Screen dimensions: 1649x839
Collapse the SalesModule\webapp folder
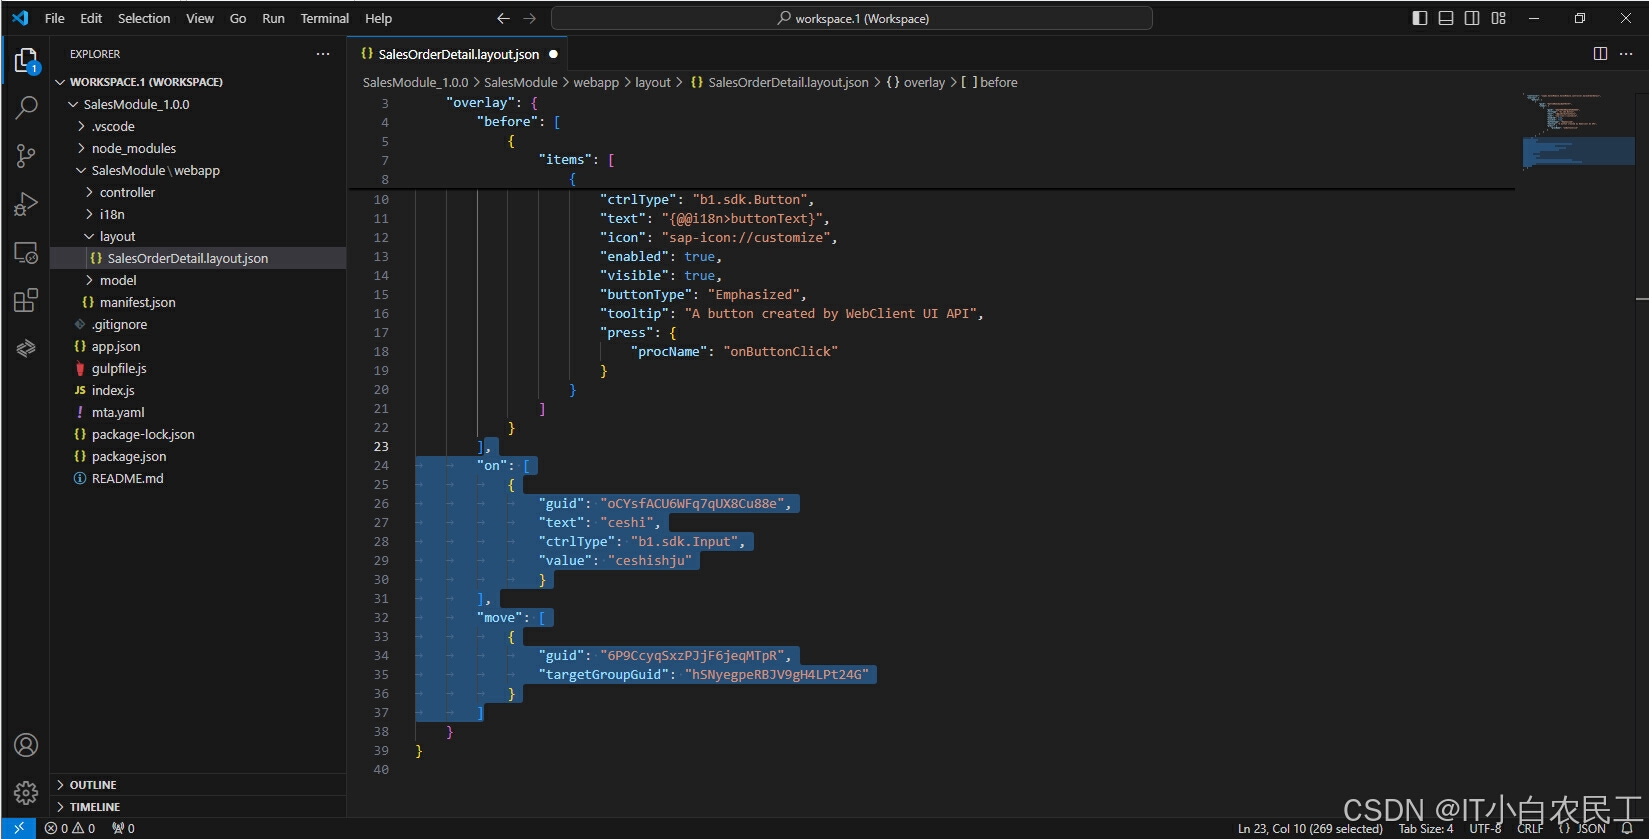(198, 170)
